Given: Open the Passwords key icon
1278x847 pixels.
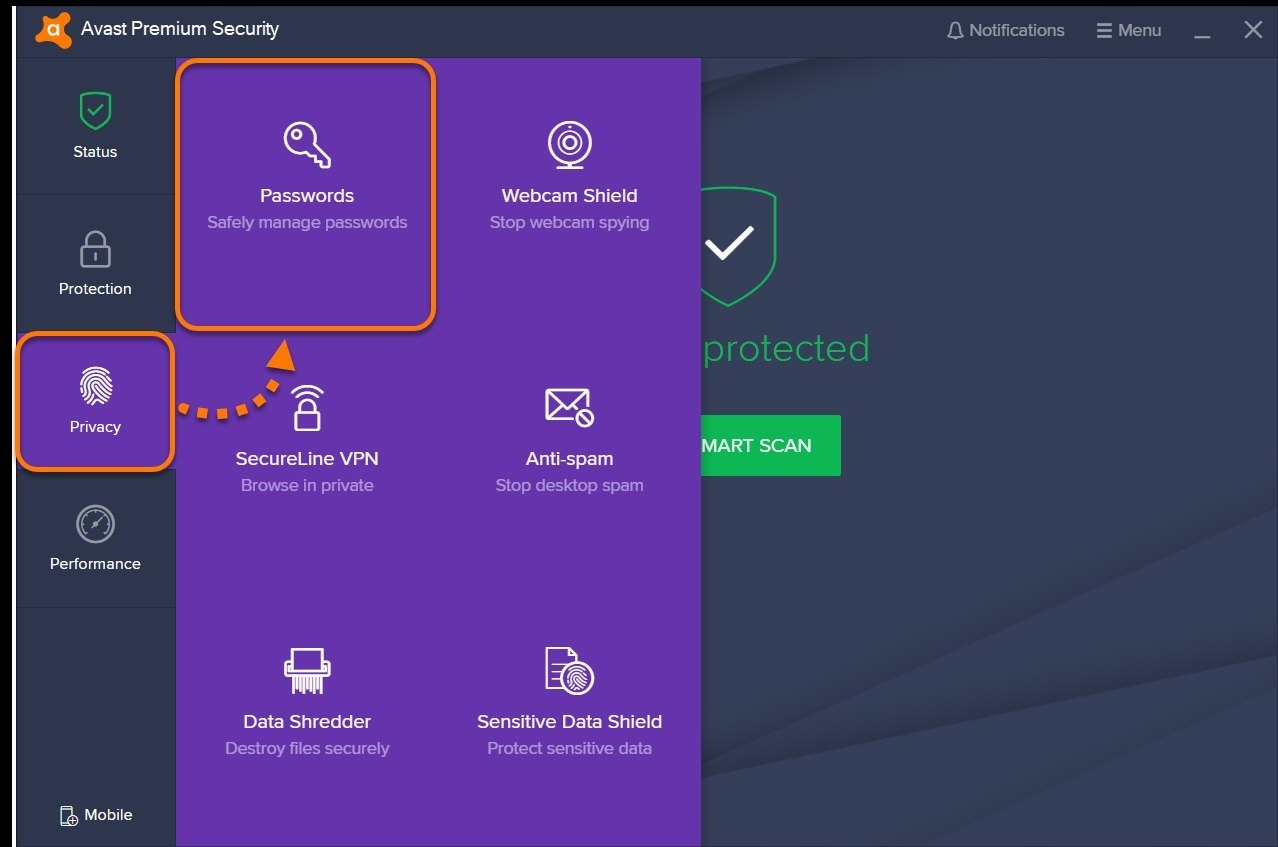Looking at the screenshot, I should point(306,143).
